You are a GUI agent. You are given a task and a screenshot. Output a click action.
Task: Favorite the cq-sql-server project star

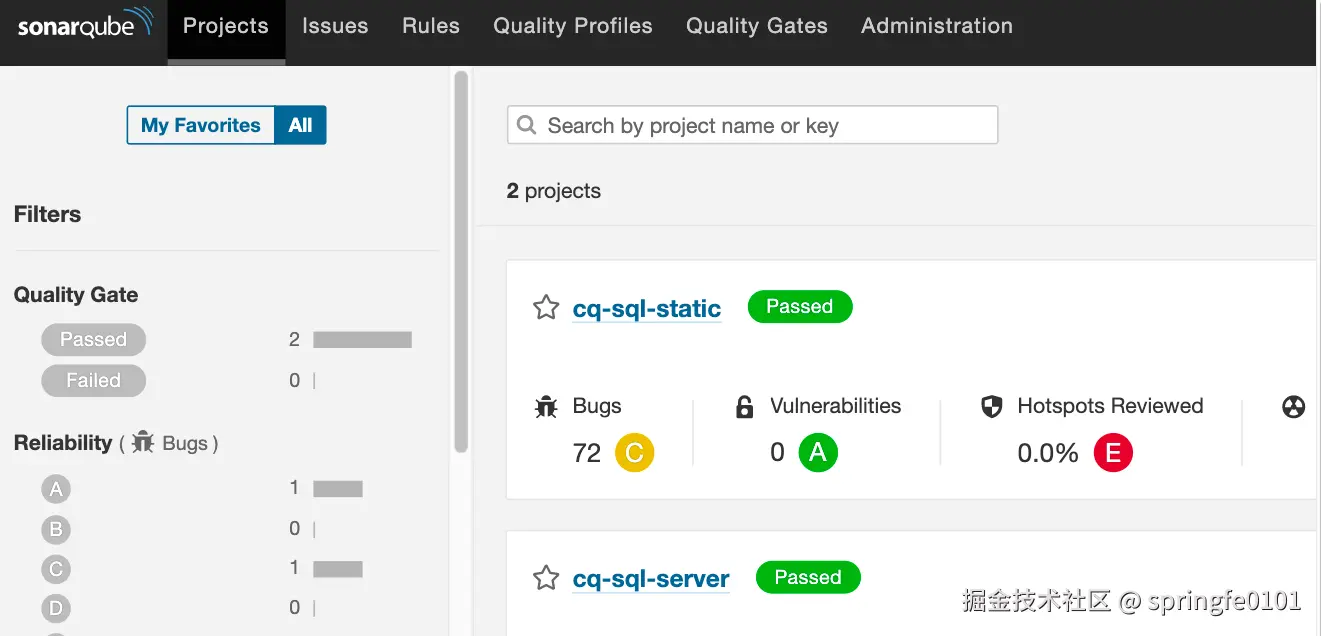[546, 578]
